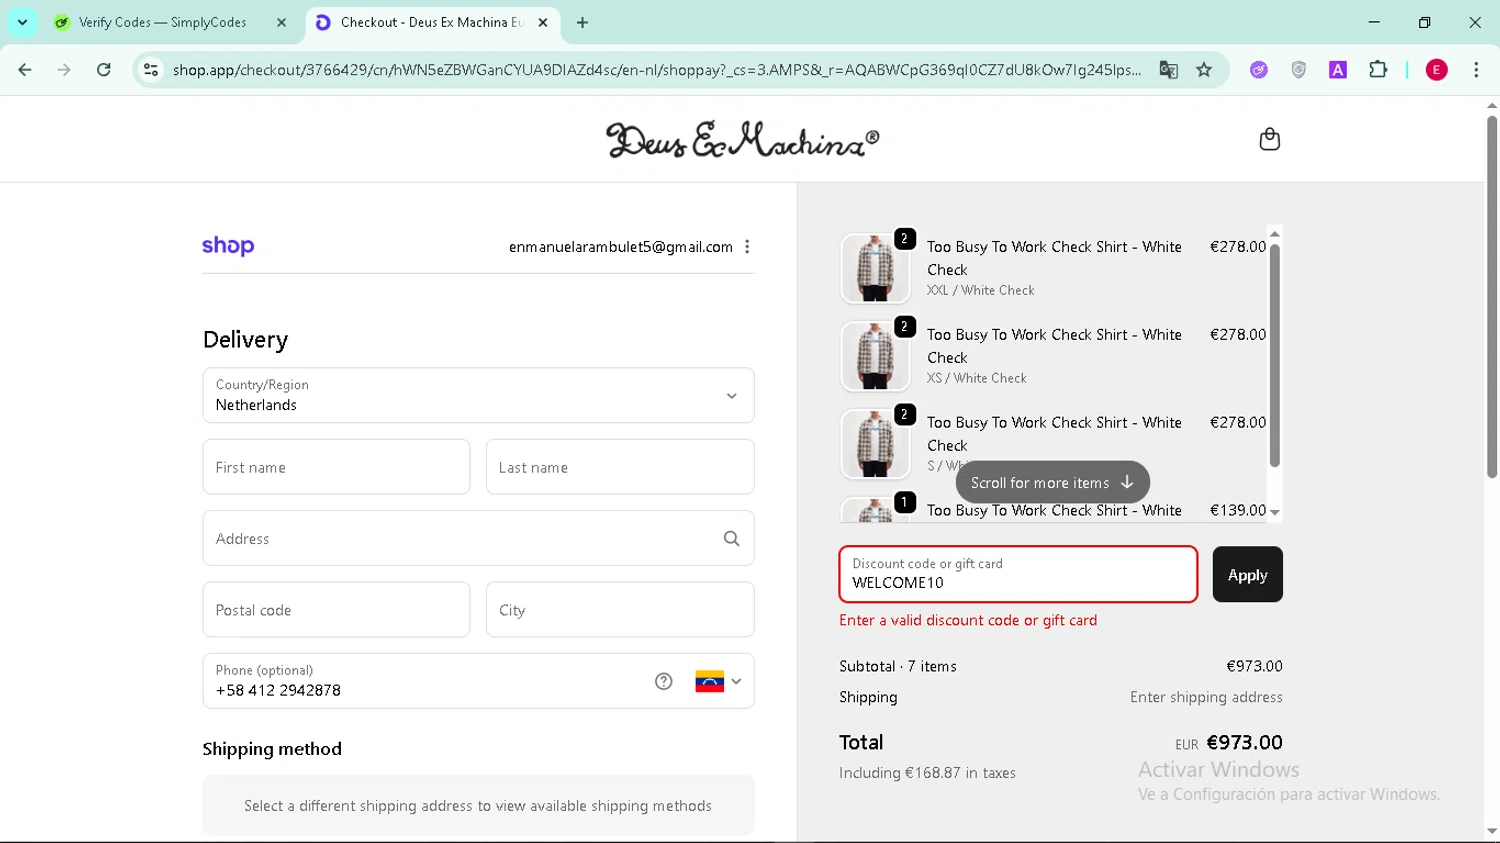This screenshot has width=1500, height=843.
Task: Close the Verify Codes tab
Action: click(281, 22)
